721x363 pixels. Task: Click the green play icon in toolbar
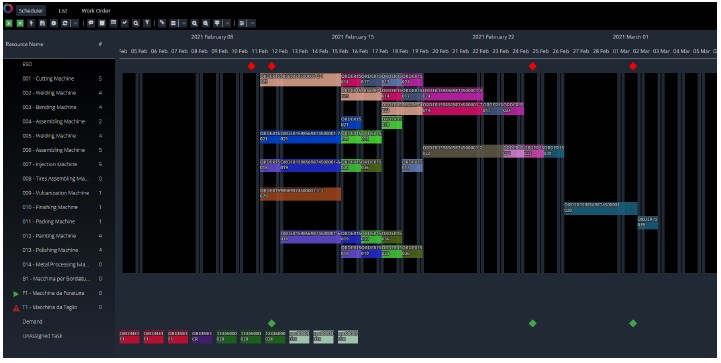click(8, 23)
